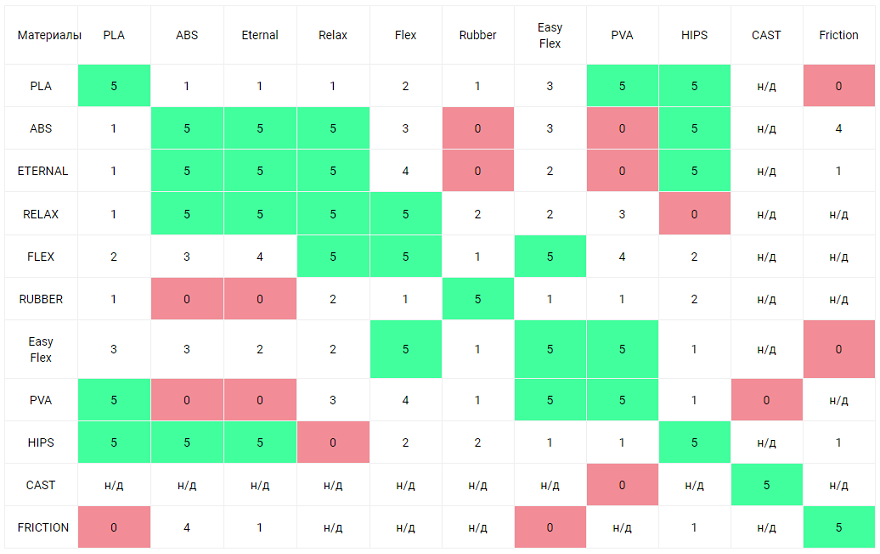Click the HIPS row label
Image resolution: width=880 pixels, height=554 pixels.
click(x=41, y=443)
